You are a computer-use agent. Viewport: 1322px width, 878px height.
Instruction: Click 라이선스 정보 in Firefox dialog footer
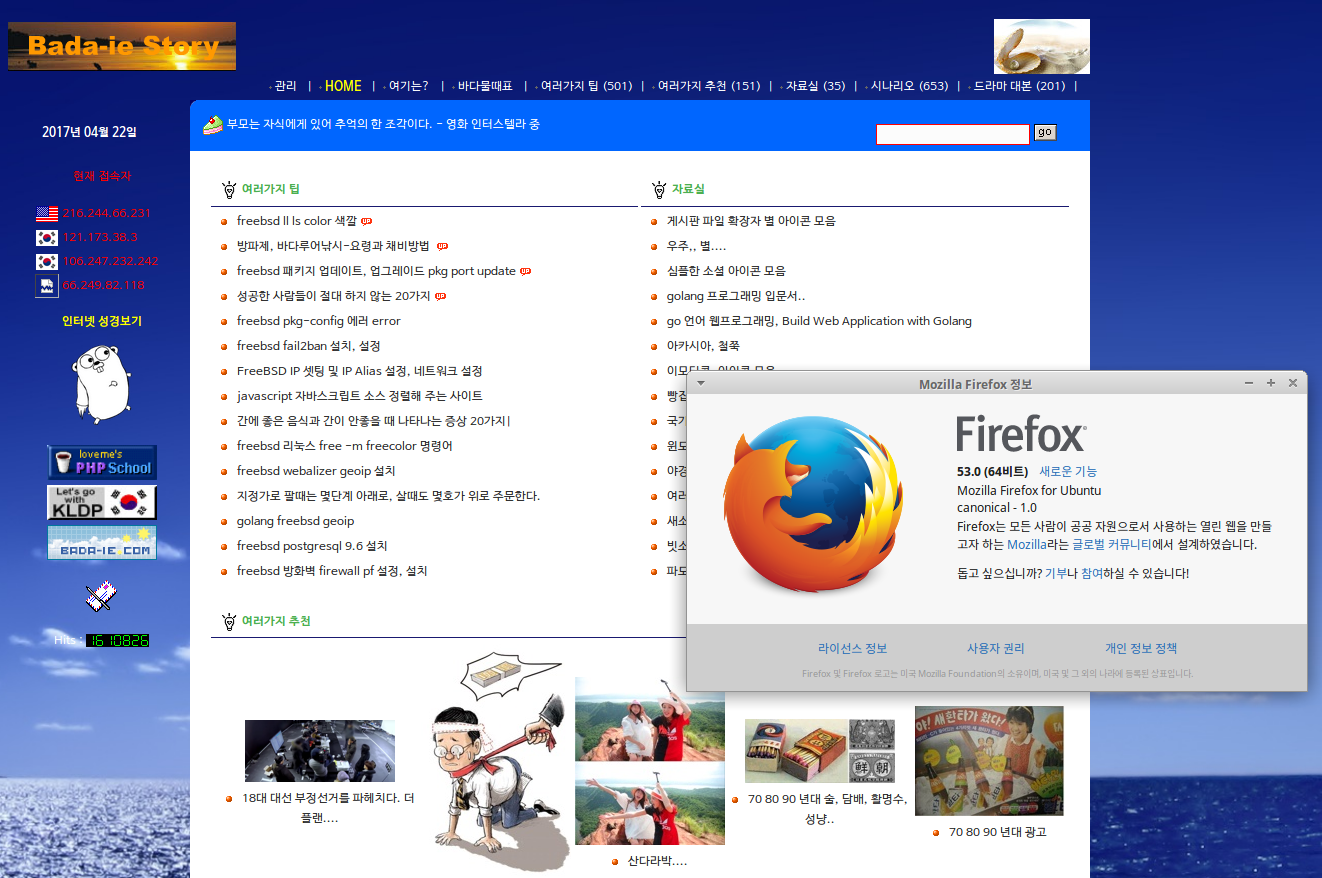click(852, 649)
